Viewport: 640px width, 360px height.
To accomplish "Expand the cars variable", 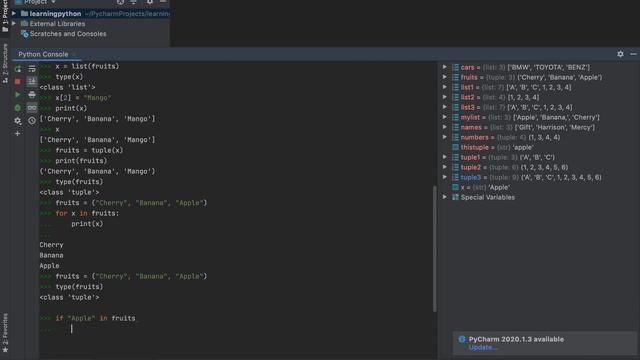I will pos(445,67).
